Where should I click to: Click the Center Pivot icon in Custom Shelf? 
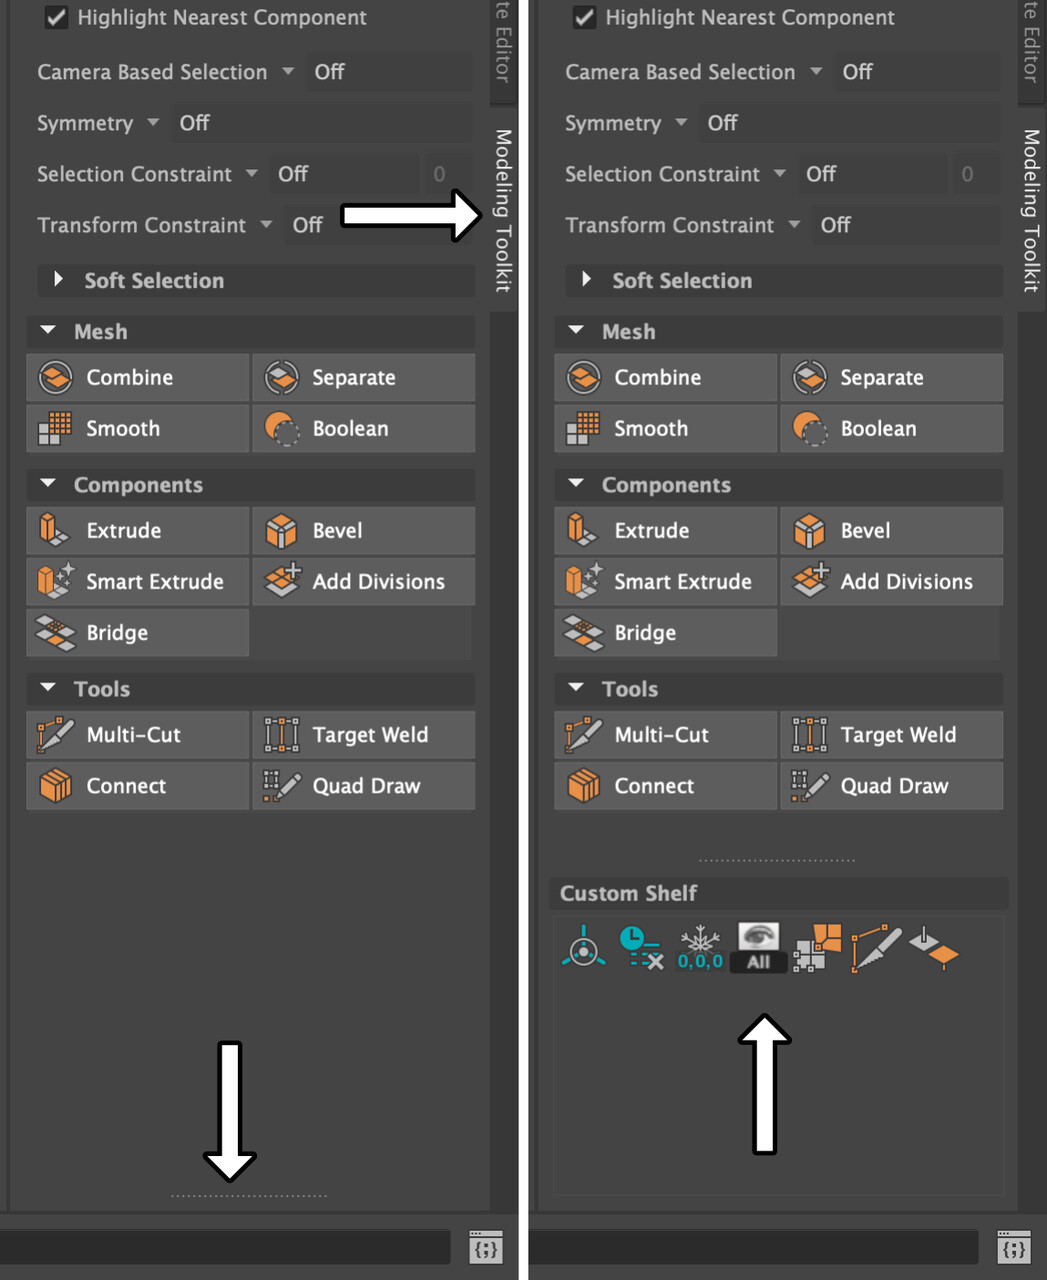point(584,946)
